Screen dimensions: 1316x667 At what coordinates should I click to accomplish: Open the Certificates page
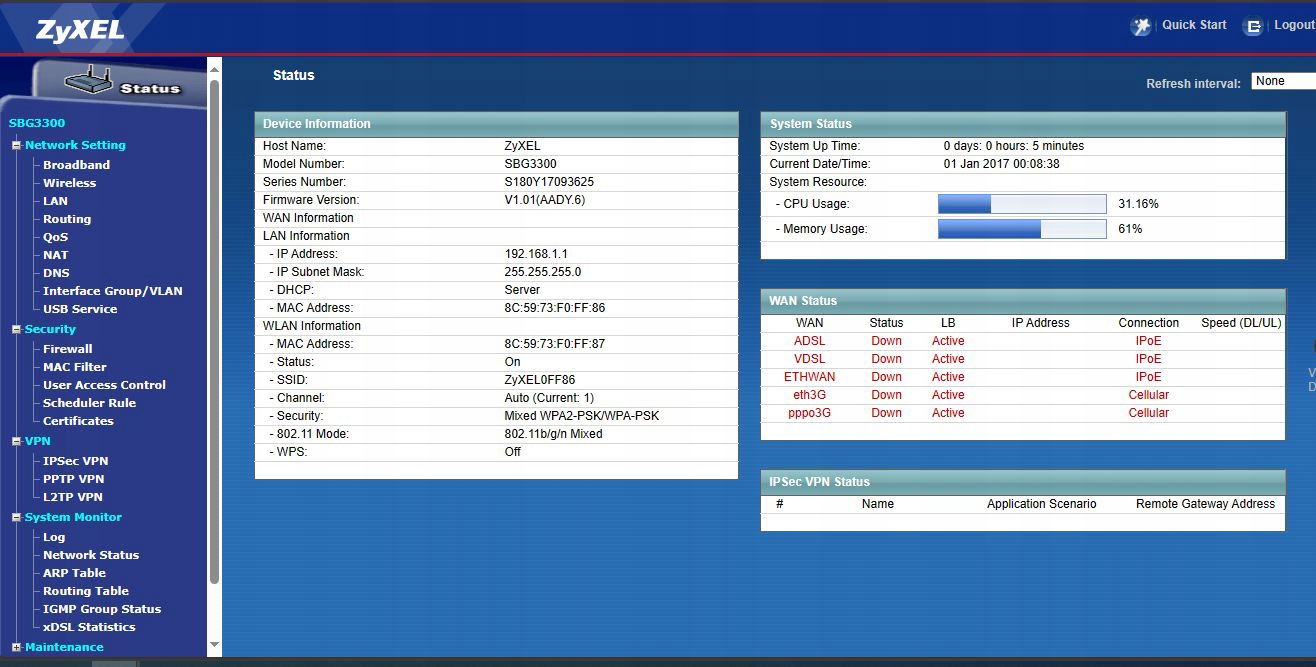(78, 421)
